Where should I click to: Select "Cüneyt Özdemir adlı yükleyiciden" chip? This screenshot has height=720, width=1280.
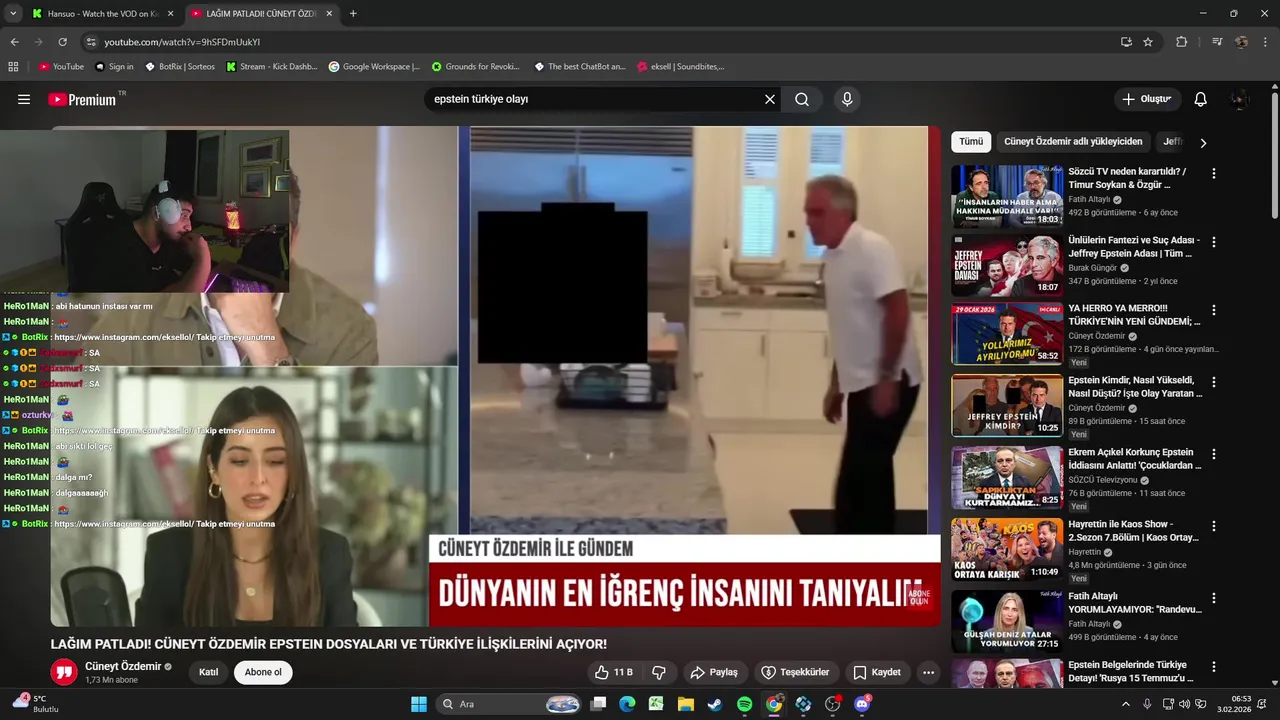click(x=1073, y=142)
